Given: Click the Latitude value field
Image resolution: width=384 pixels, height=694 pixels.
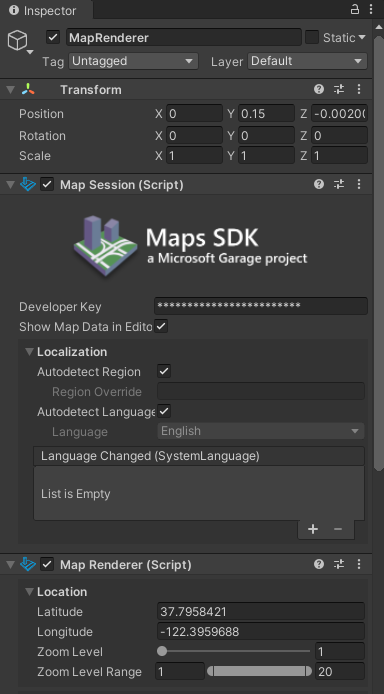Looking at the screenshot, I should click(x=261, y=611).
